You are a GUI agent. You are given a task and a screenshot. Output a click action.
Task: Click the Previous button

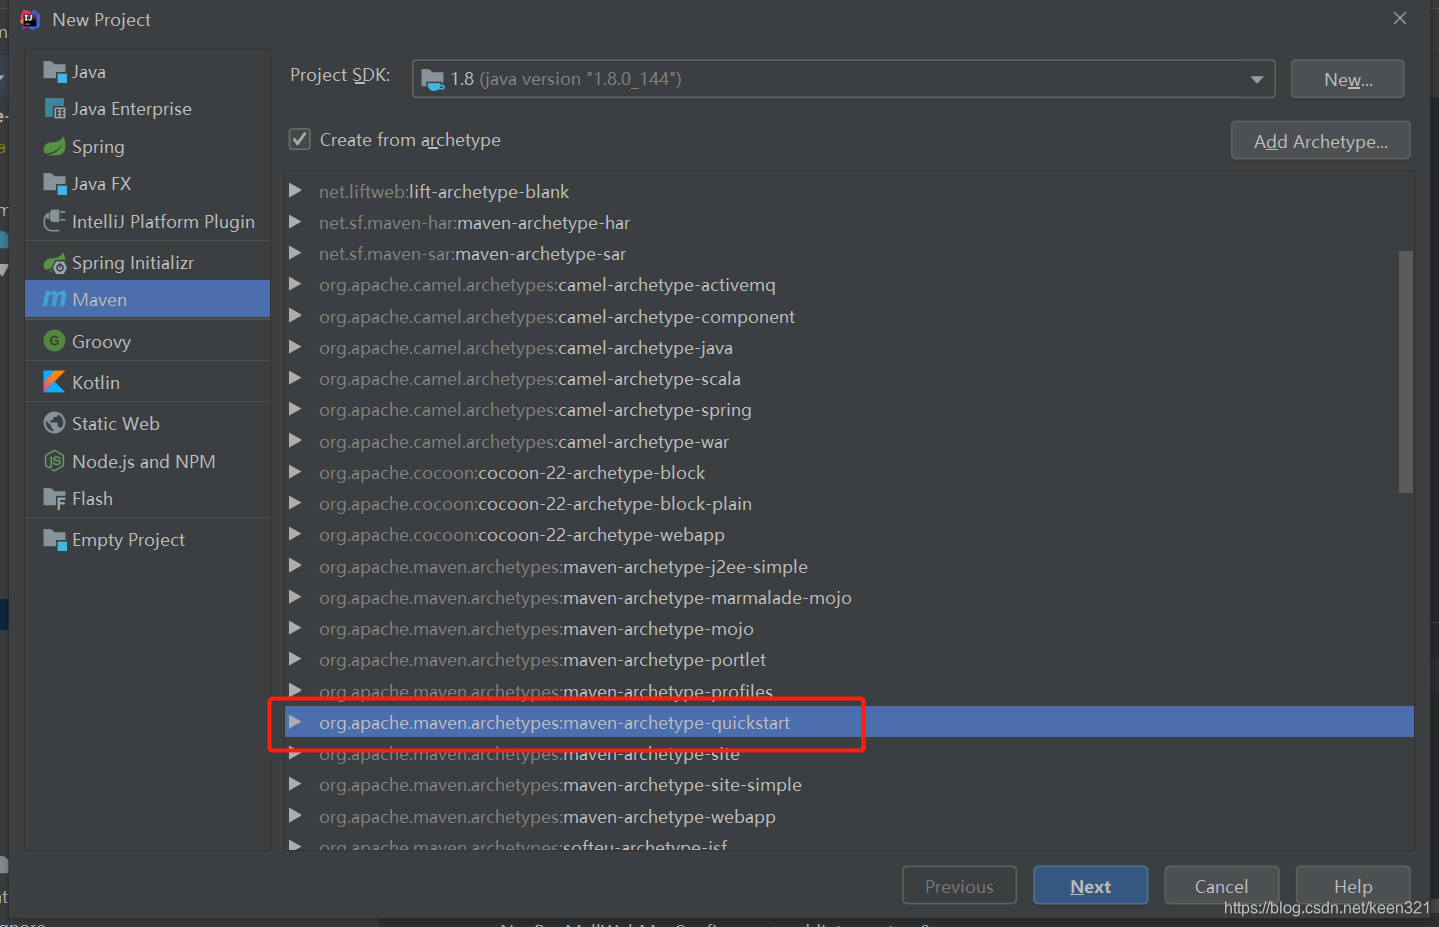coord(959,886)
